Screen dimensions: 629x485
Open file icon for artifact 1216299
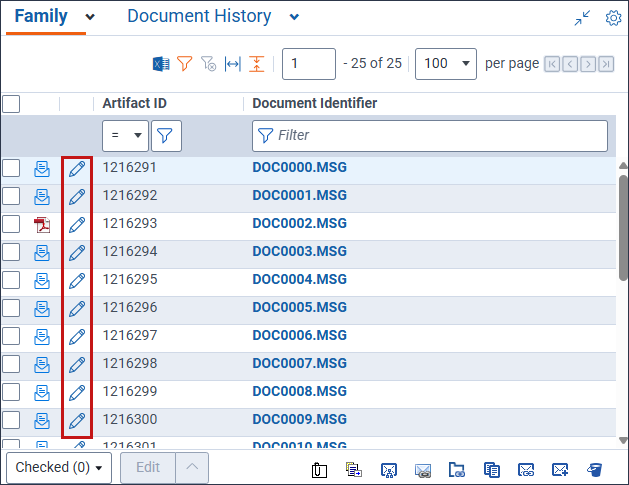point(42,393)
